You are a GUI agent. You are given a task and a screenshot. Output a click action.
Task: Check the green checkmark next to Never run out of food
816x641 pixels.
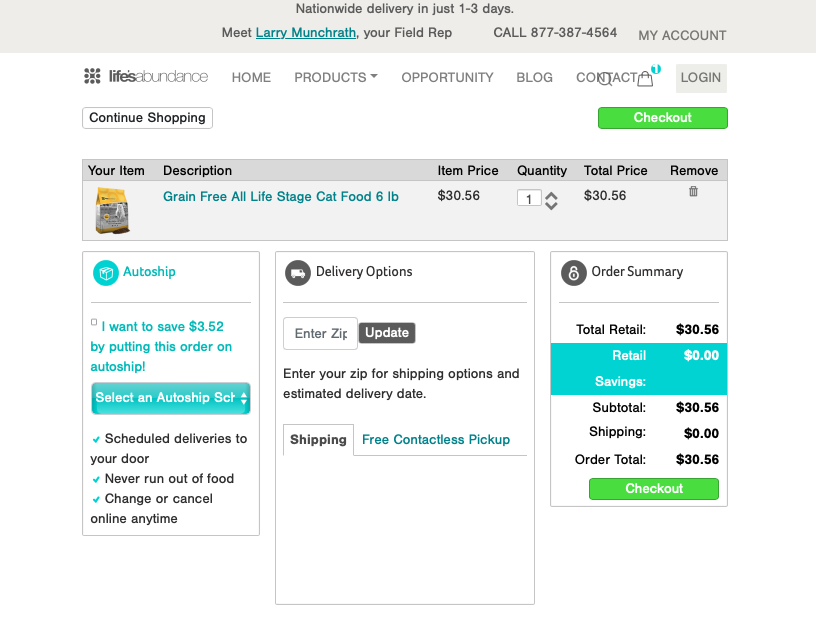point(95,479)
